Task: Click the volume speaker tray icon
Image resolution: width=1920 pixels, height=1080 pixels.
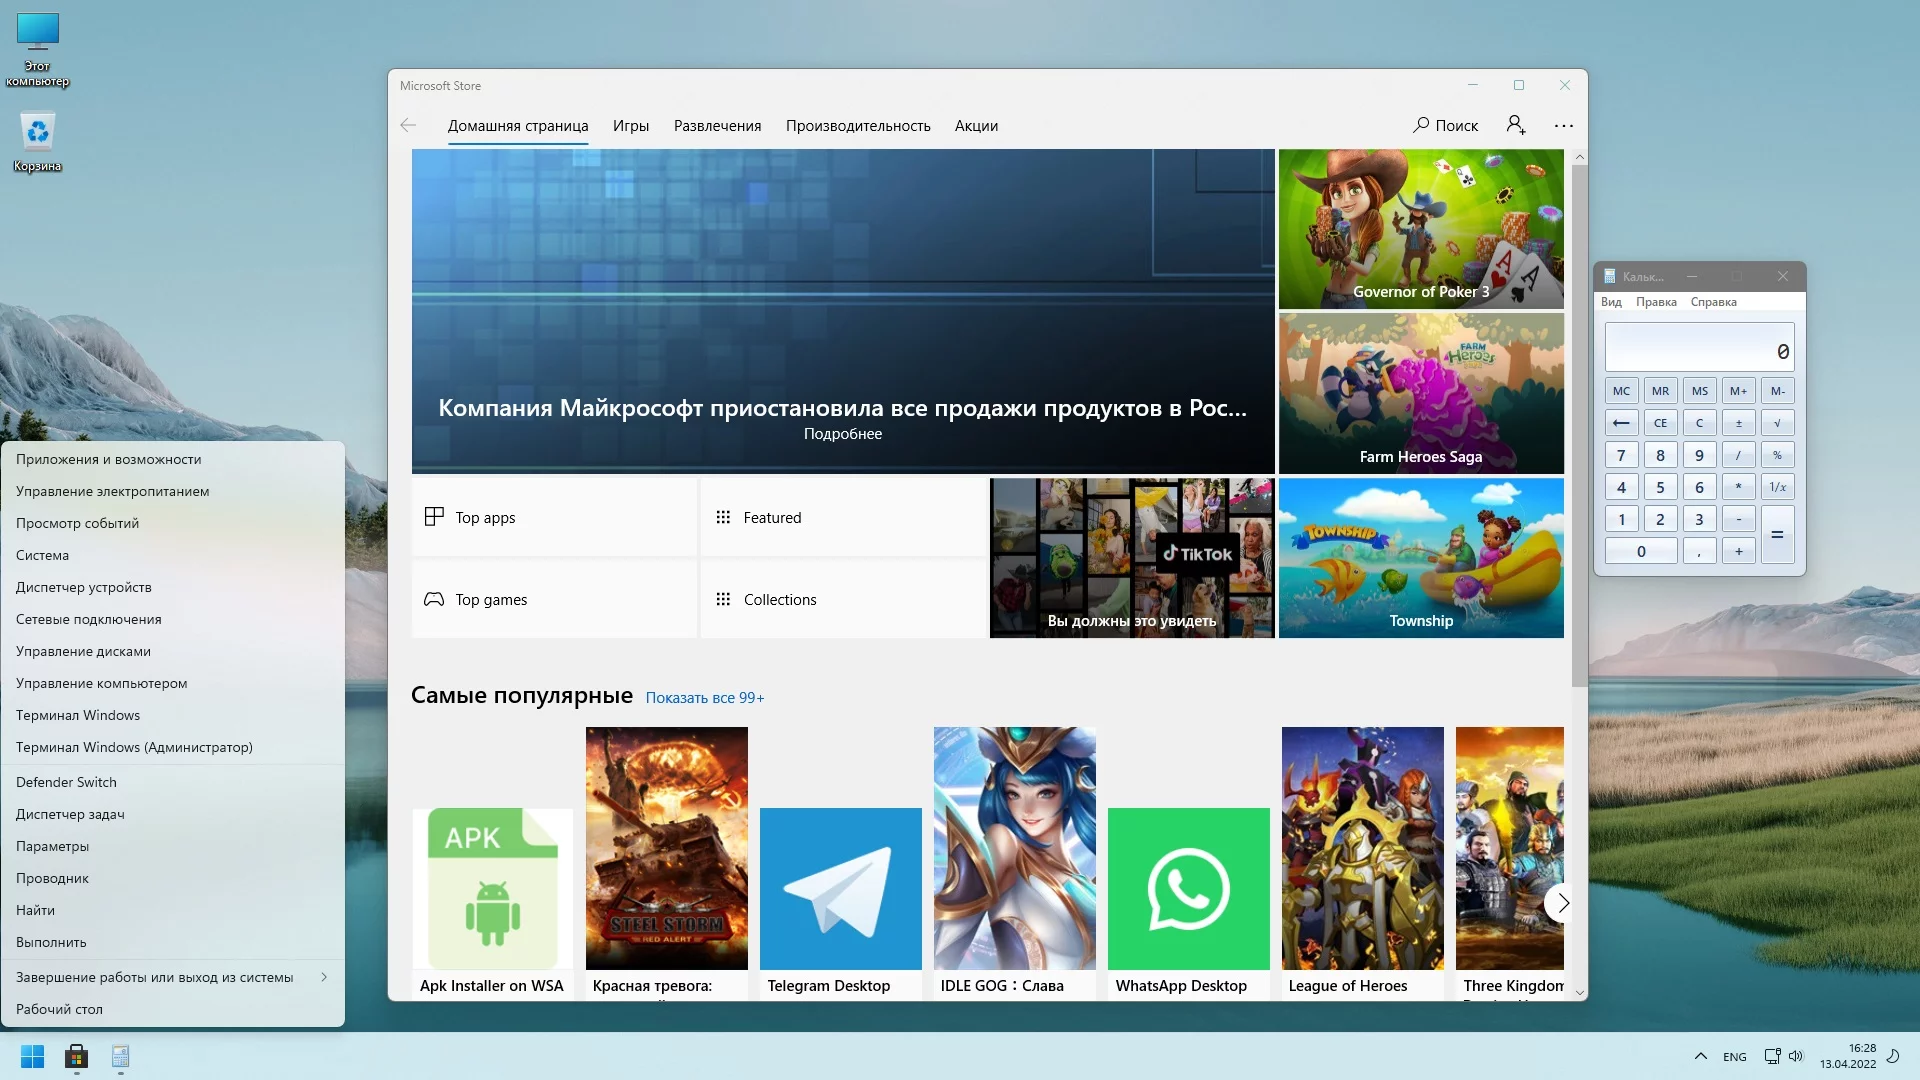Action: [x=1796, y=1056]
